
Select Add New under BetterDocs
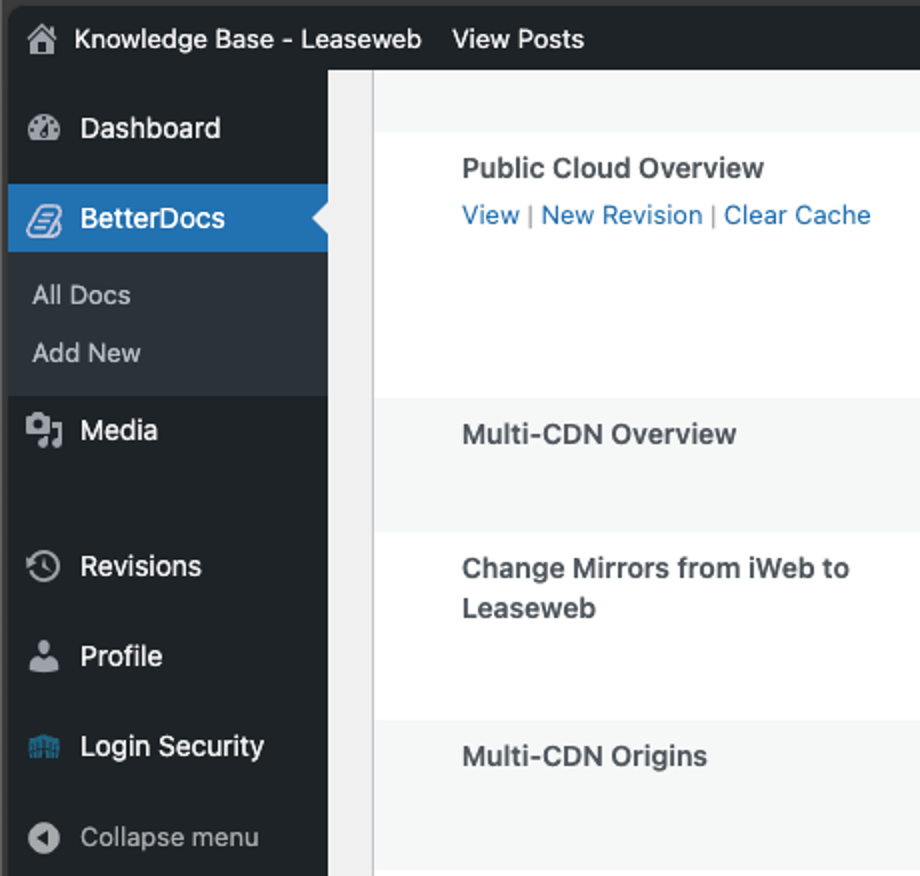(86, 353)
